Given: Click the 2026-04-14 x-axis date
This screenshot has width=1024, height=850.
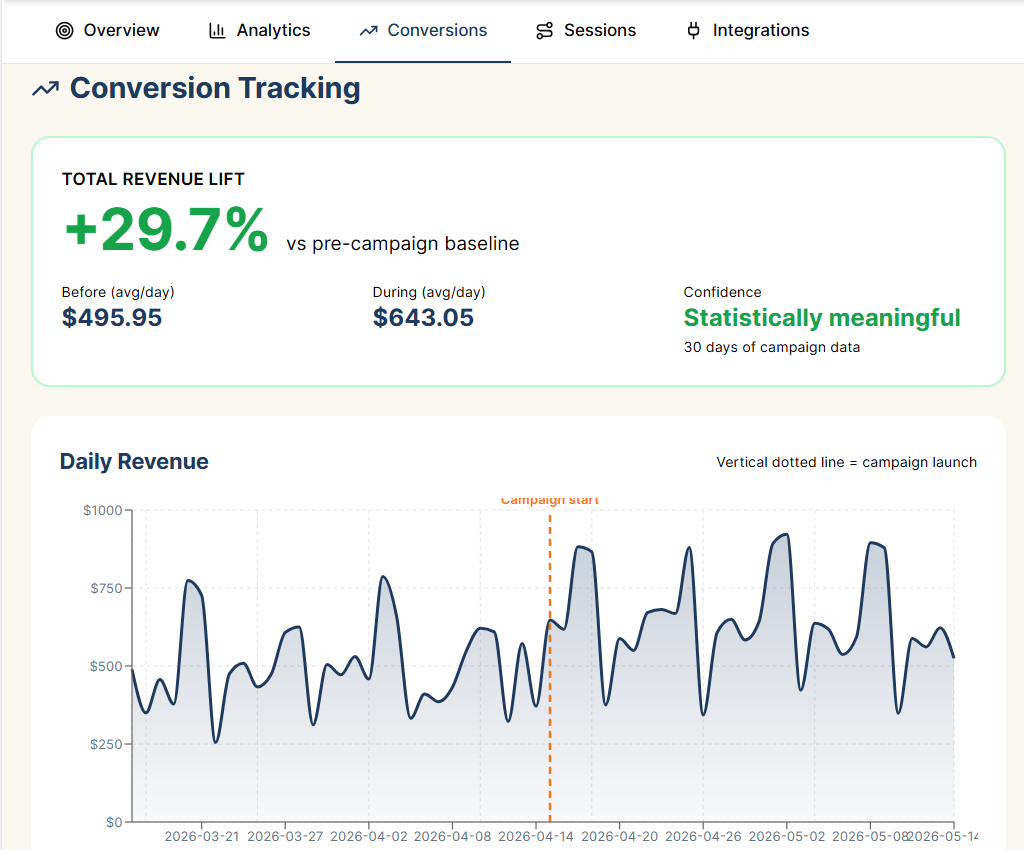Looking at the screenshot, I should click(x=536, y=836).
